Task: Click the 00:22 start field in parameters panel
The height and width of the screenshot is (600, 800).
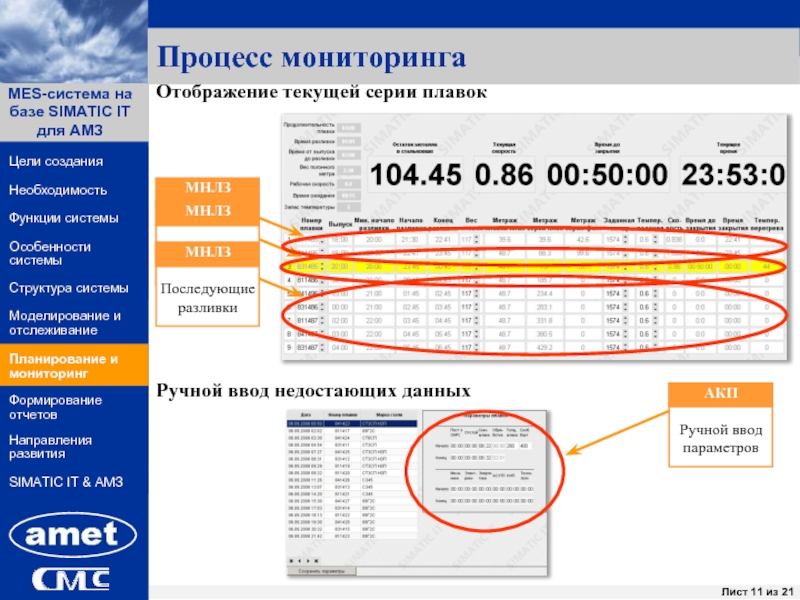Action: point(485,446)
